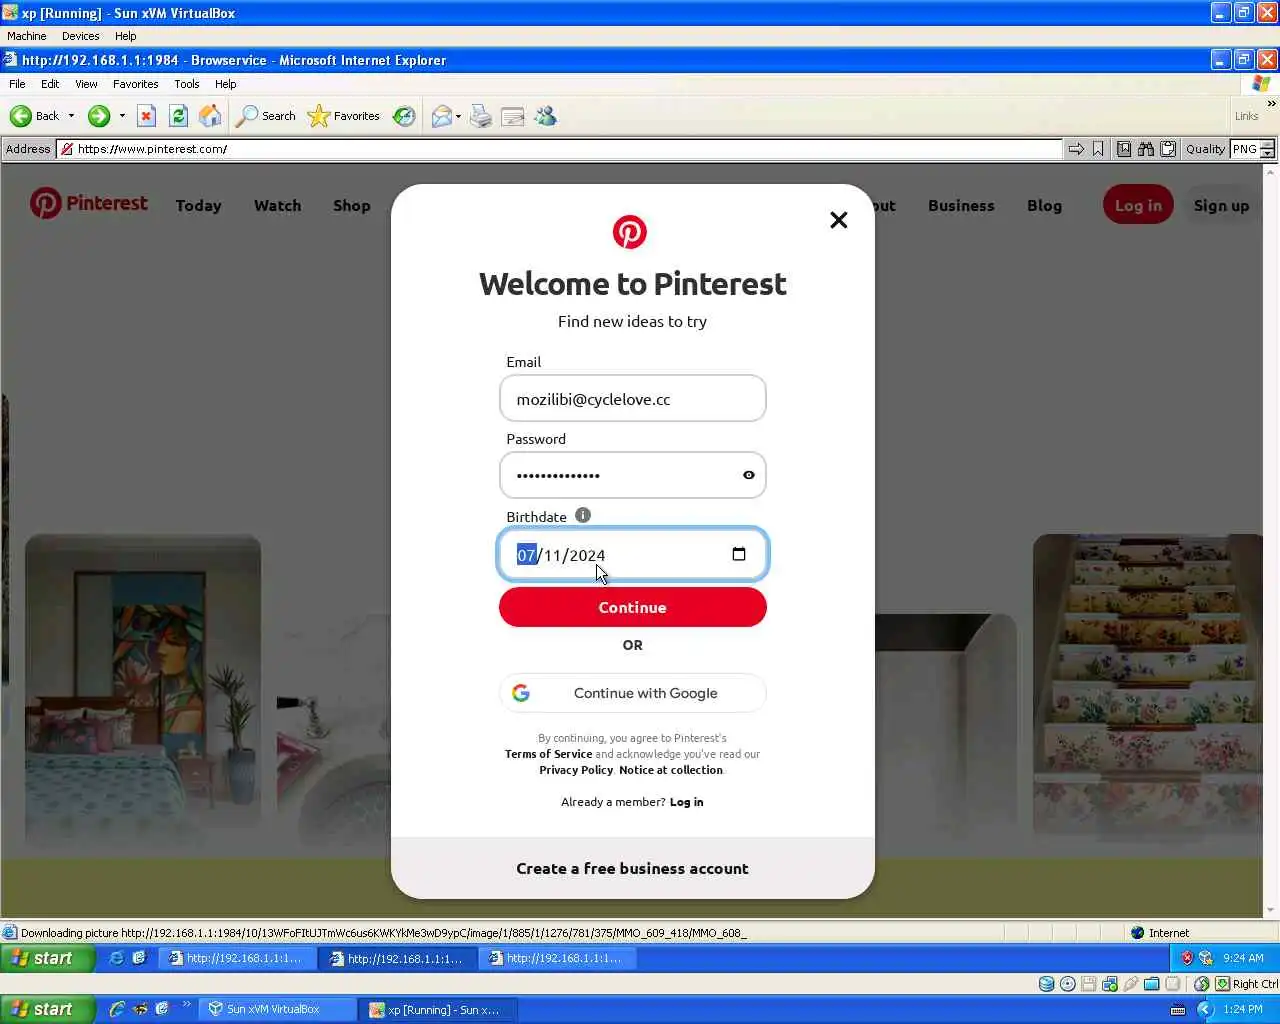Open the Today nav link
This screenshot has height=1024, width=1280.
(x=198, y=205)
